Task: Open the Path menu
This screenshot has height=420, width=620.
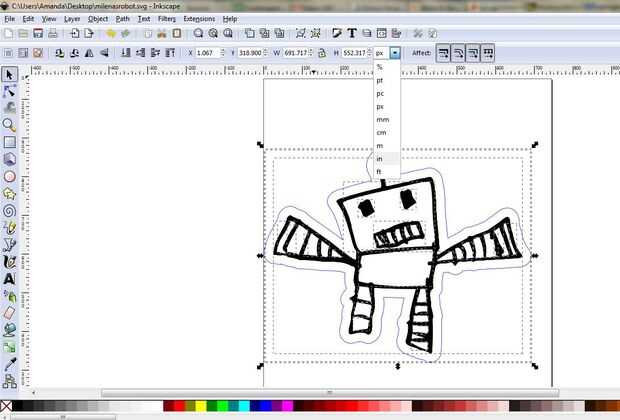Action: (x=123, y=19)
